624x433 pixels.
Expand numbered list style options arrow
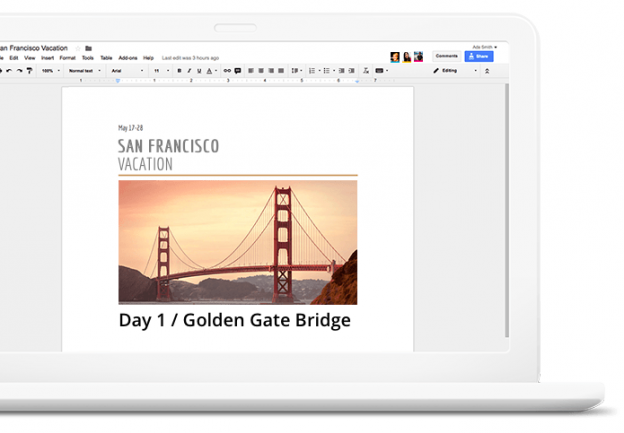[x=319, y=71]
